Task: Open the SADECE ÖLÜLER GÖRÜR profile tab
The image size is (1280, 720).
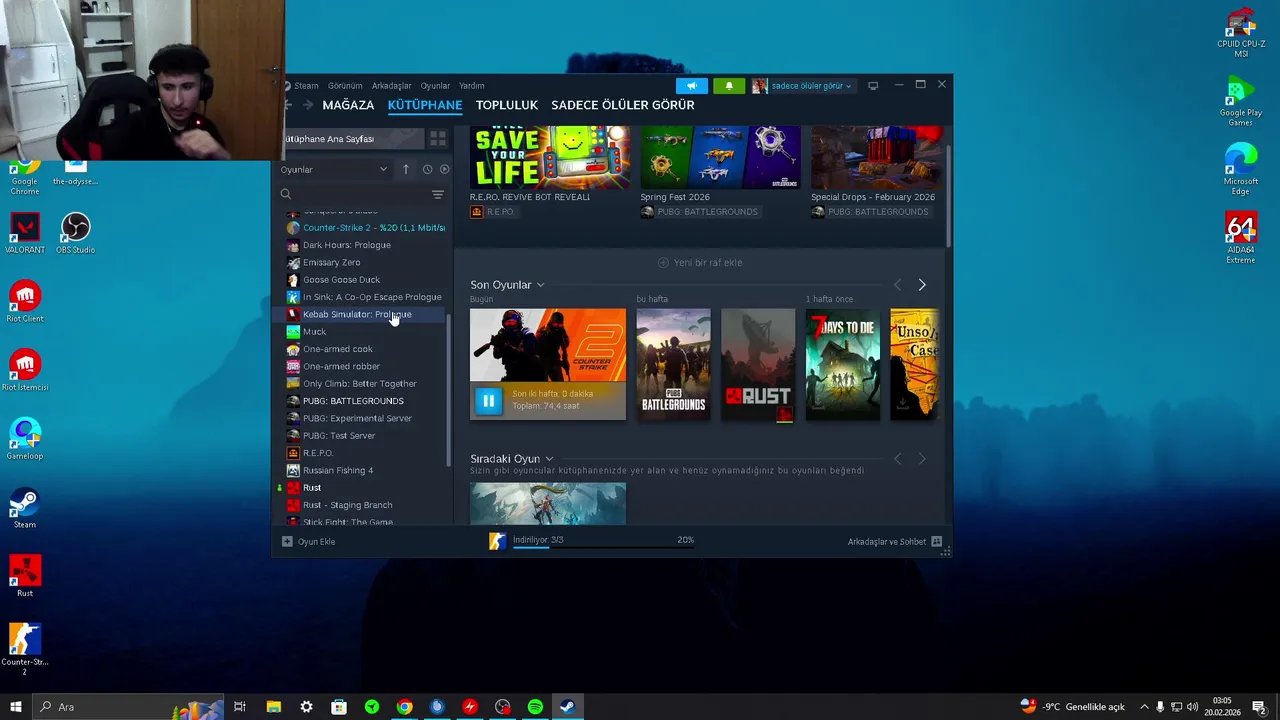Action: (x=623, y=105)
